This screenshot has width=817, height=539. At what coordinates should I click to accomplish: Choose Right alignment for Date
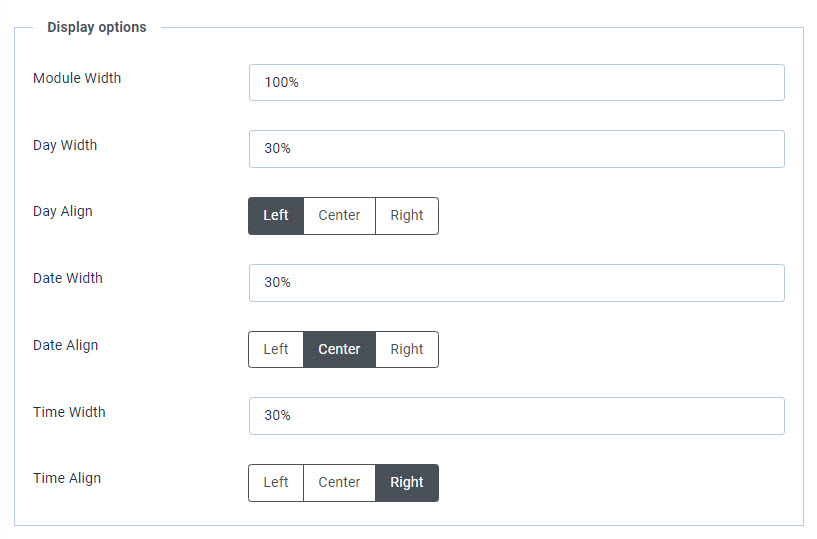407,350
